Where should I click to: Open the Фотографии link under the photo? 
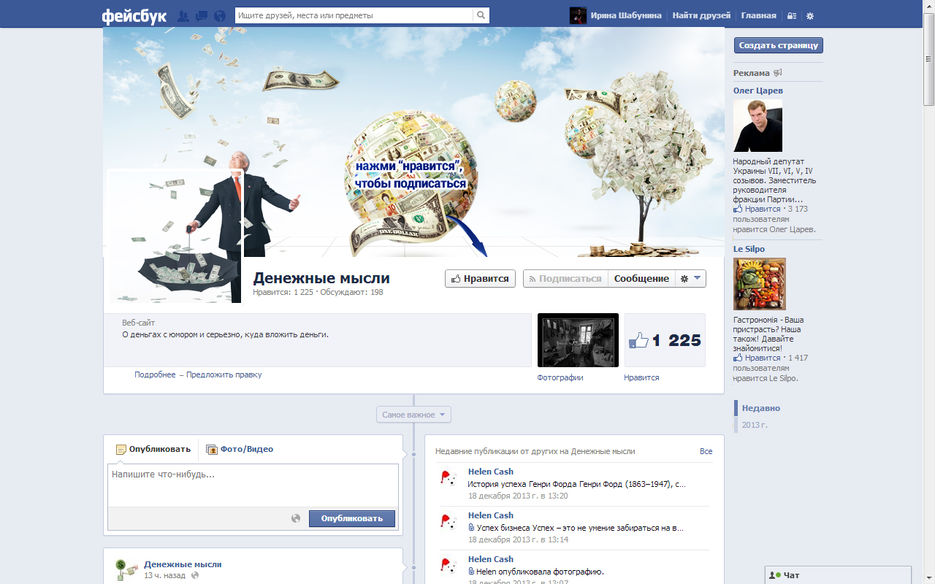[x=560, y=378]
